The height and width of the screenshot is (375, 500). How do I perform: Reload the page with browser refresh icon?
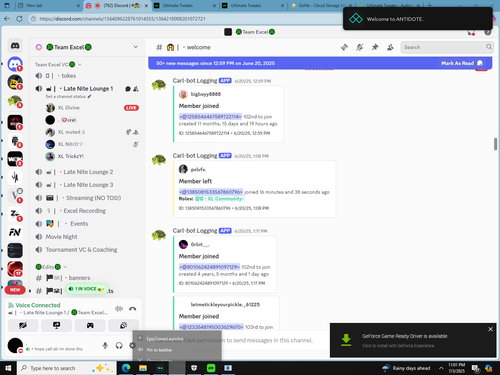pyautogui.click(x=19, y=19)
